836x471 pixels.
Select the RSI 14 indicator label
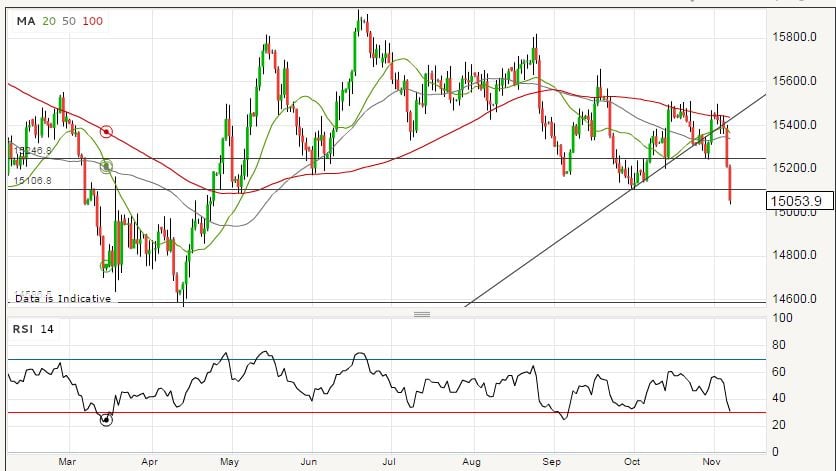click(x=32, y=329)
